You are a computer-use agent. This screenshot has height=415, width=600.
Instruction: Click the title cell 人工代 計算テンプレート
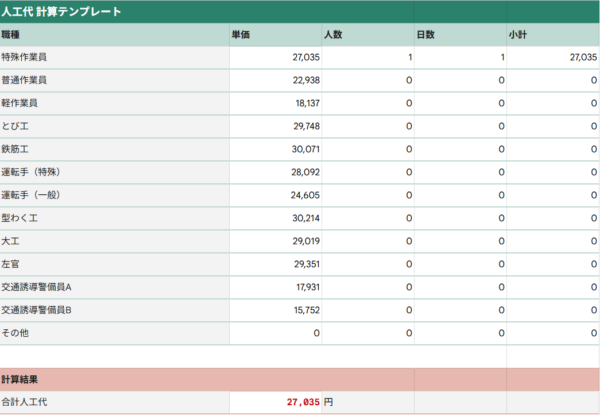(62, 12)
